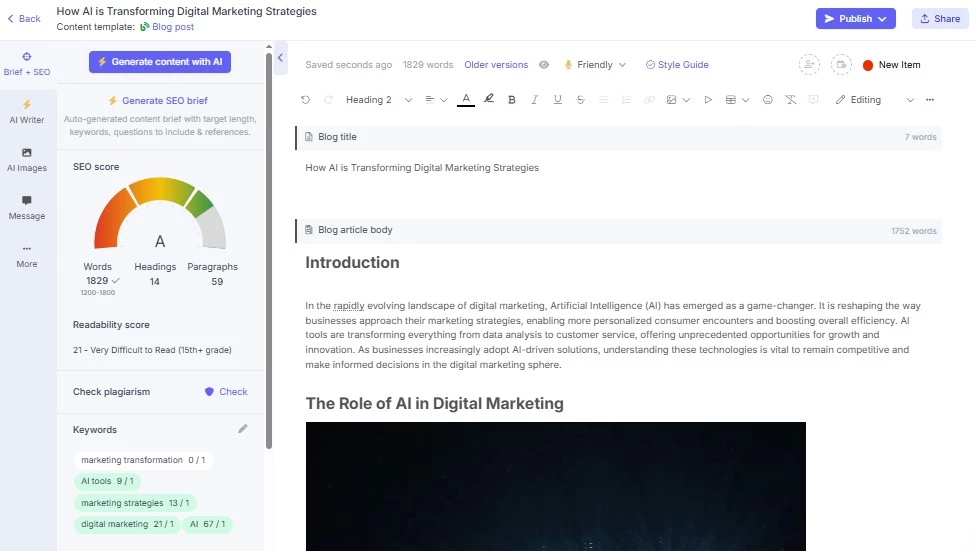Insert an emoji

tap(767, 100)
